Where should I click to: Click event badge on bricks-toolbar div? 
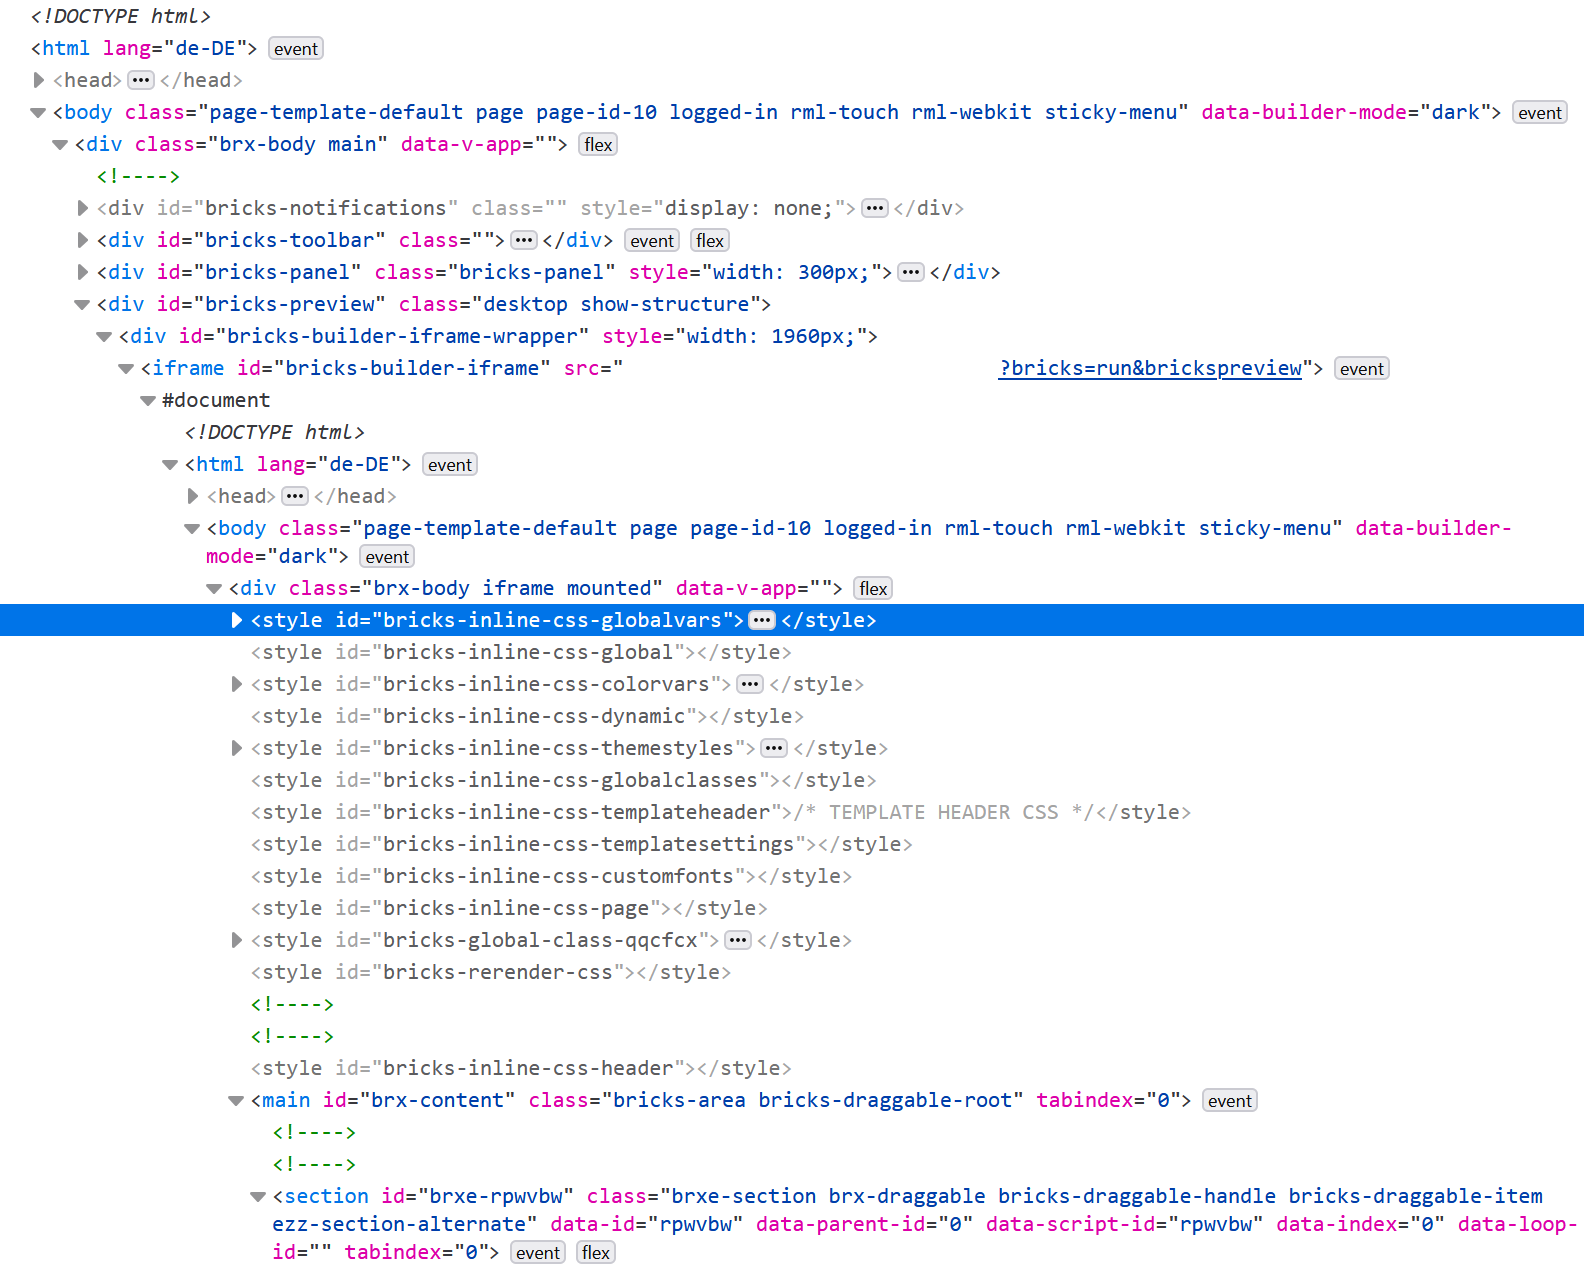tap(652, 241)
